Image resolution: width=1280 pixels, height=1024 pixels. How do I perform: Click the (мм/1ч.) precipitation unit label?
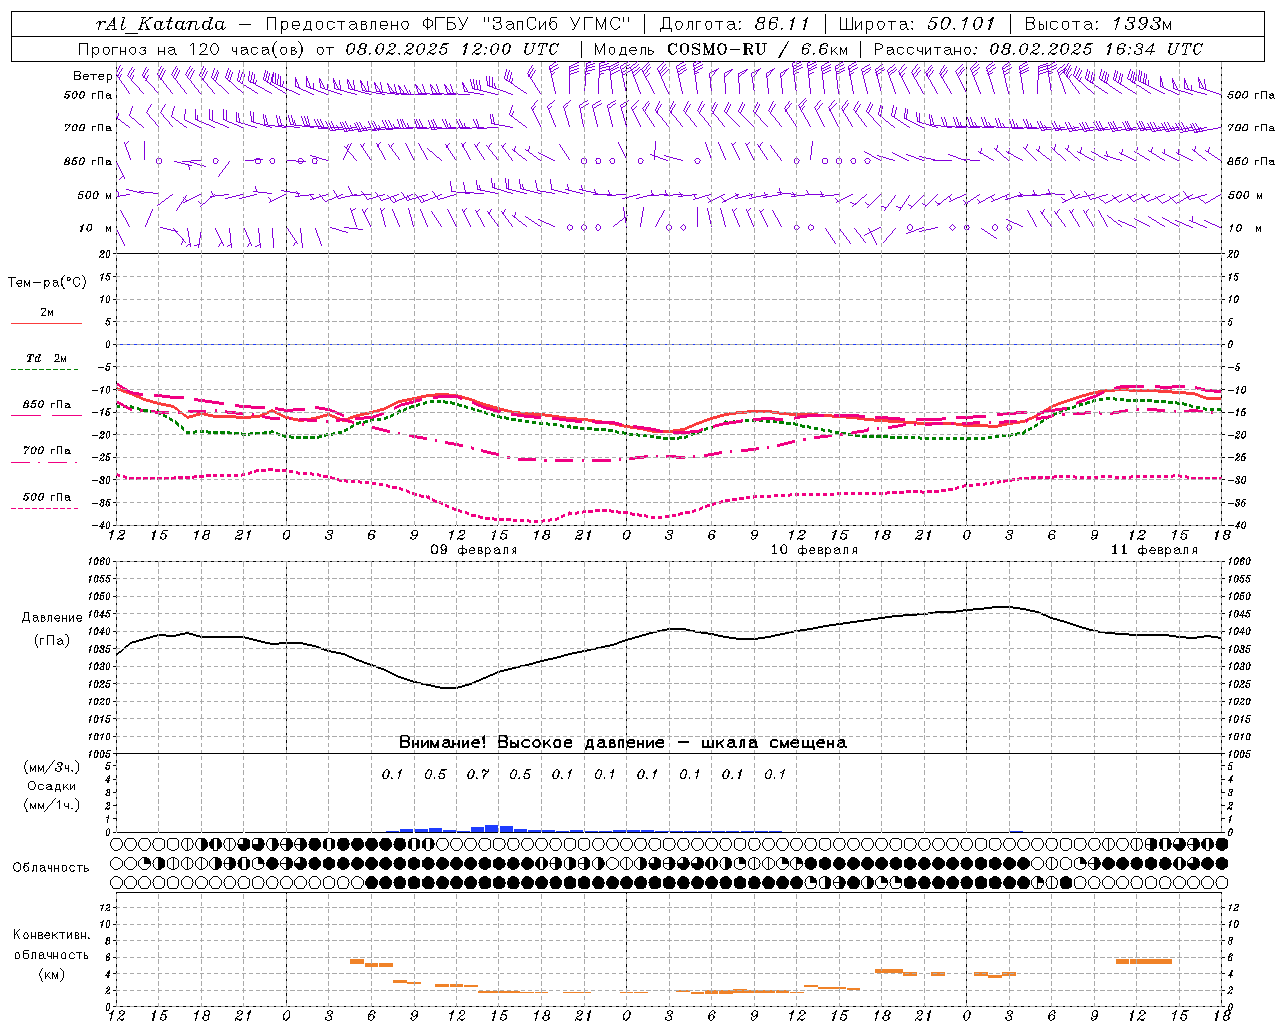pyautogui.click(x=51, y=805)
